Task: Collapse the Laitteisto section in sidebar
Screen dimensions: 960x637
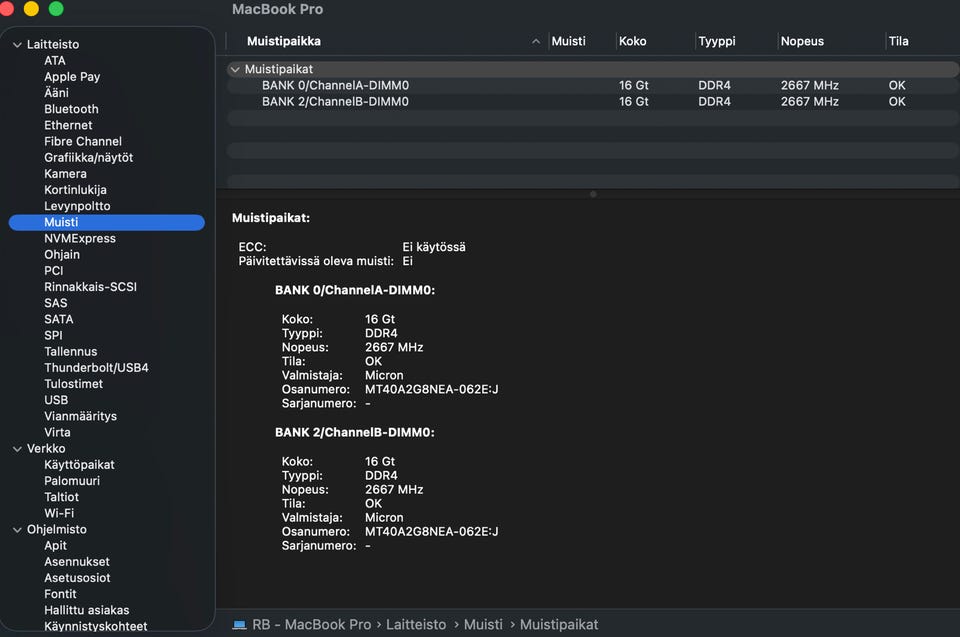Action: click(17, 45)
